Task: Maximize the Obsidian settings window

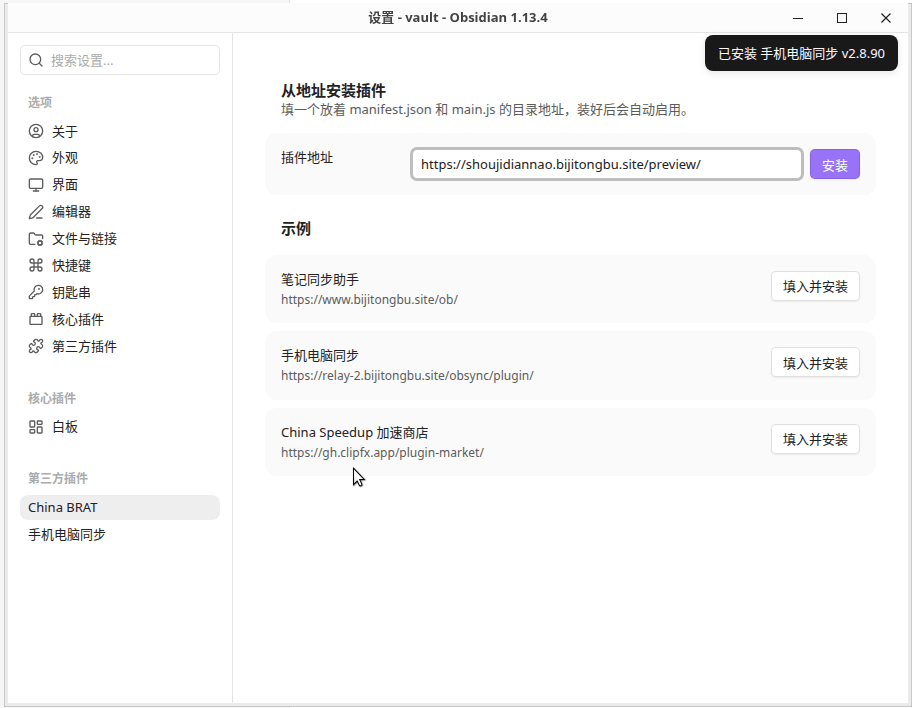Action: pos(842,18)
